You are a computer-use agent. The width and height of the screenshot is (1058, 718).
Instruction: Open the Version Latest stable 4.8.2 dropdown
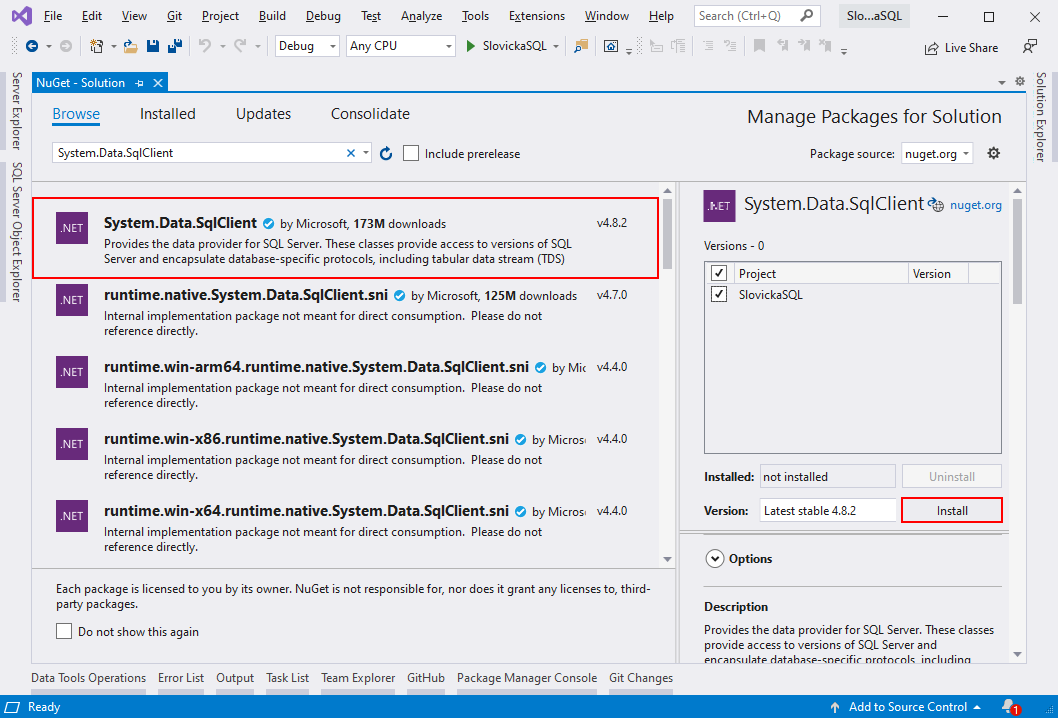(x=828, y=511)
